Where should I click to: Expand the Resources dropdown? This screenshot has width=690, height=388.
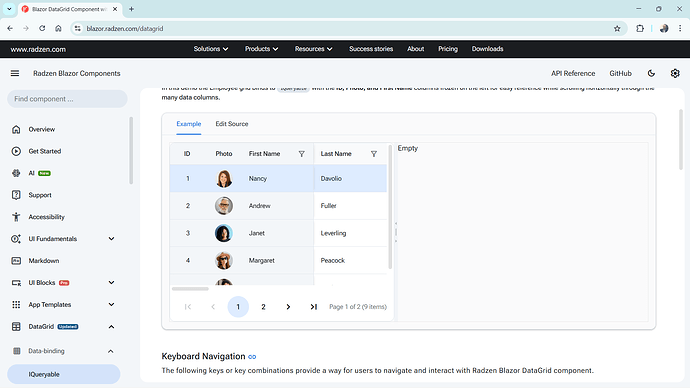(x=313, y=49)
